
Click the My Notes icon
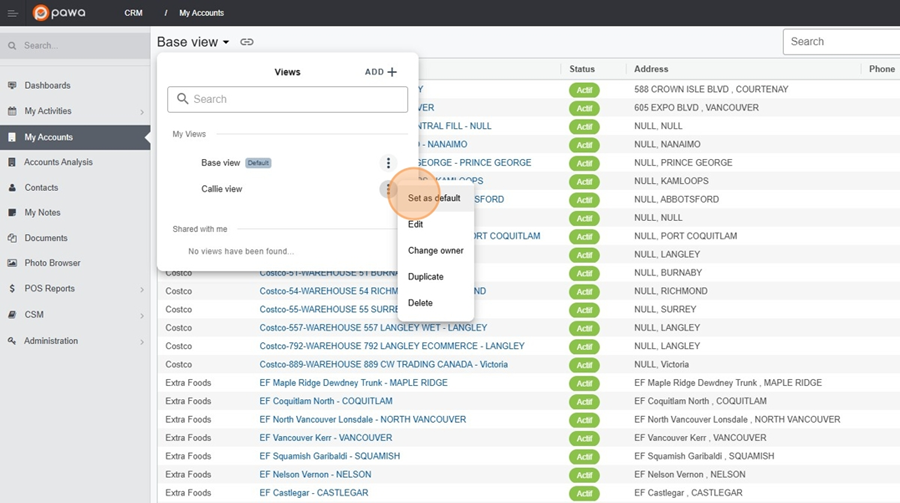click(x=12, y=212)
